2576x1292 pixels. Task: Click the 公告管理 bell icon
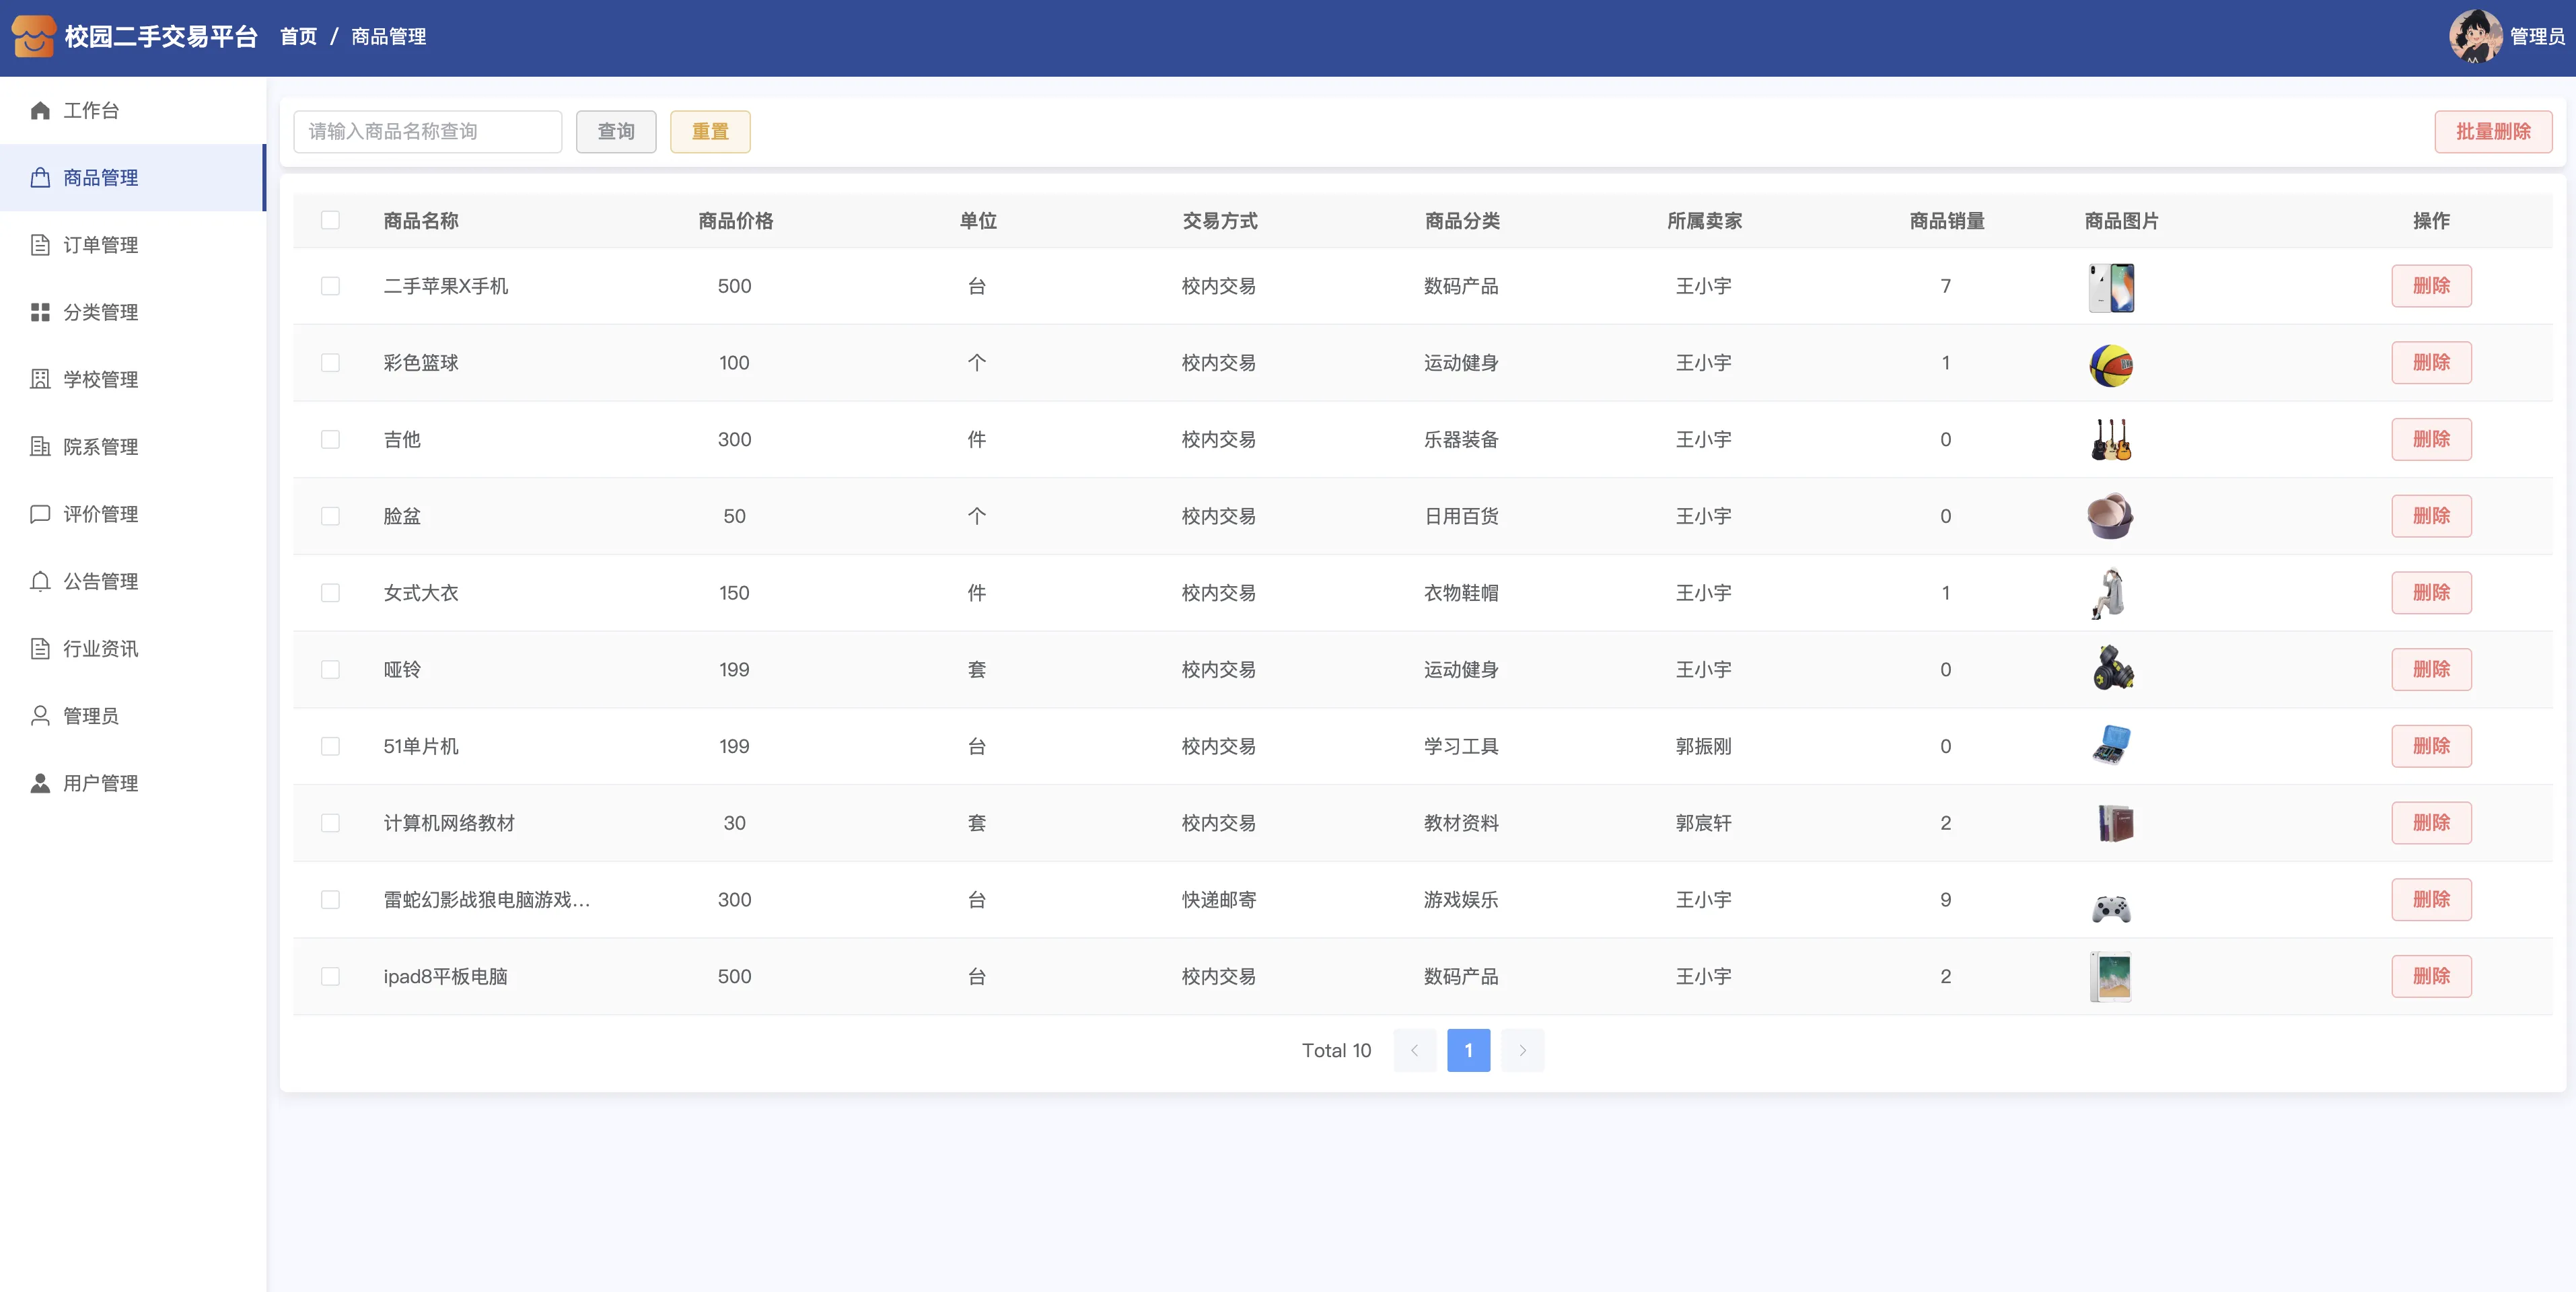pyautogui.click(x=40, y=581)
